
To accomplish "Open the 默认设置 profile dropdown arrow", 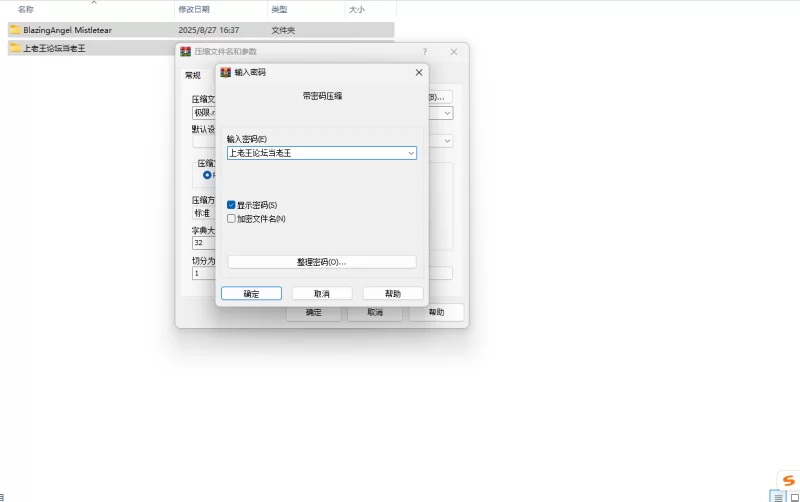I will [x=447, y=141].
